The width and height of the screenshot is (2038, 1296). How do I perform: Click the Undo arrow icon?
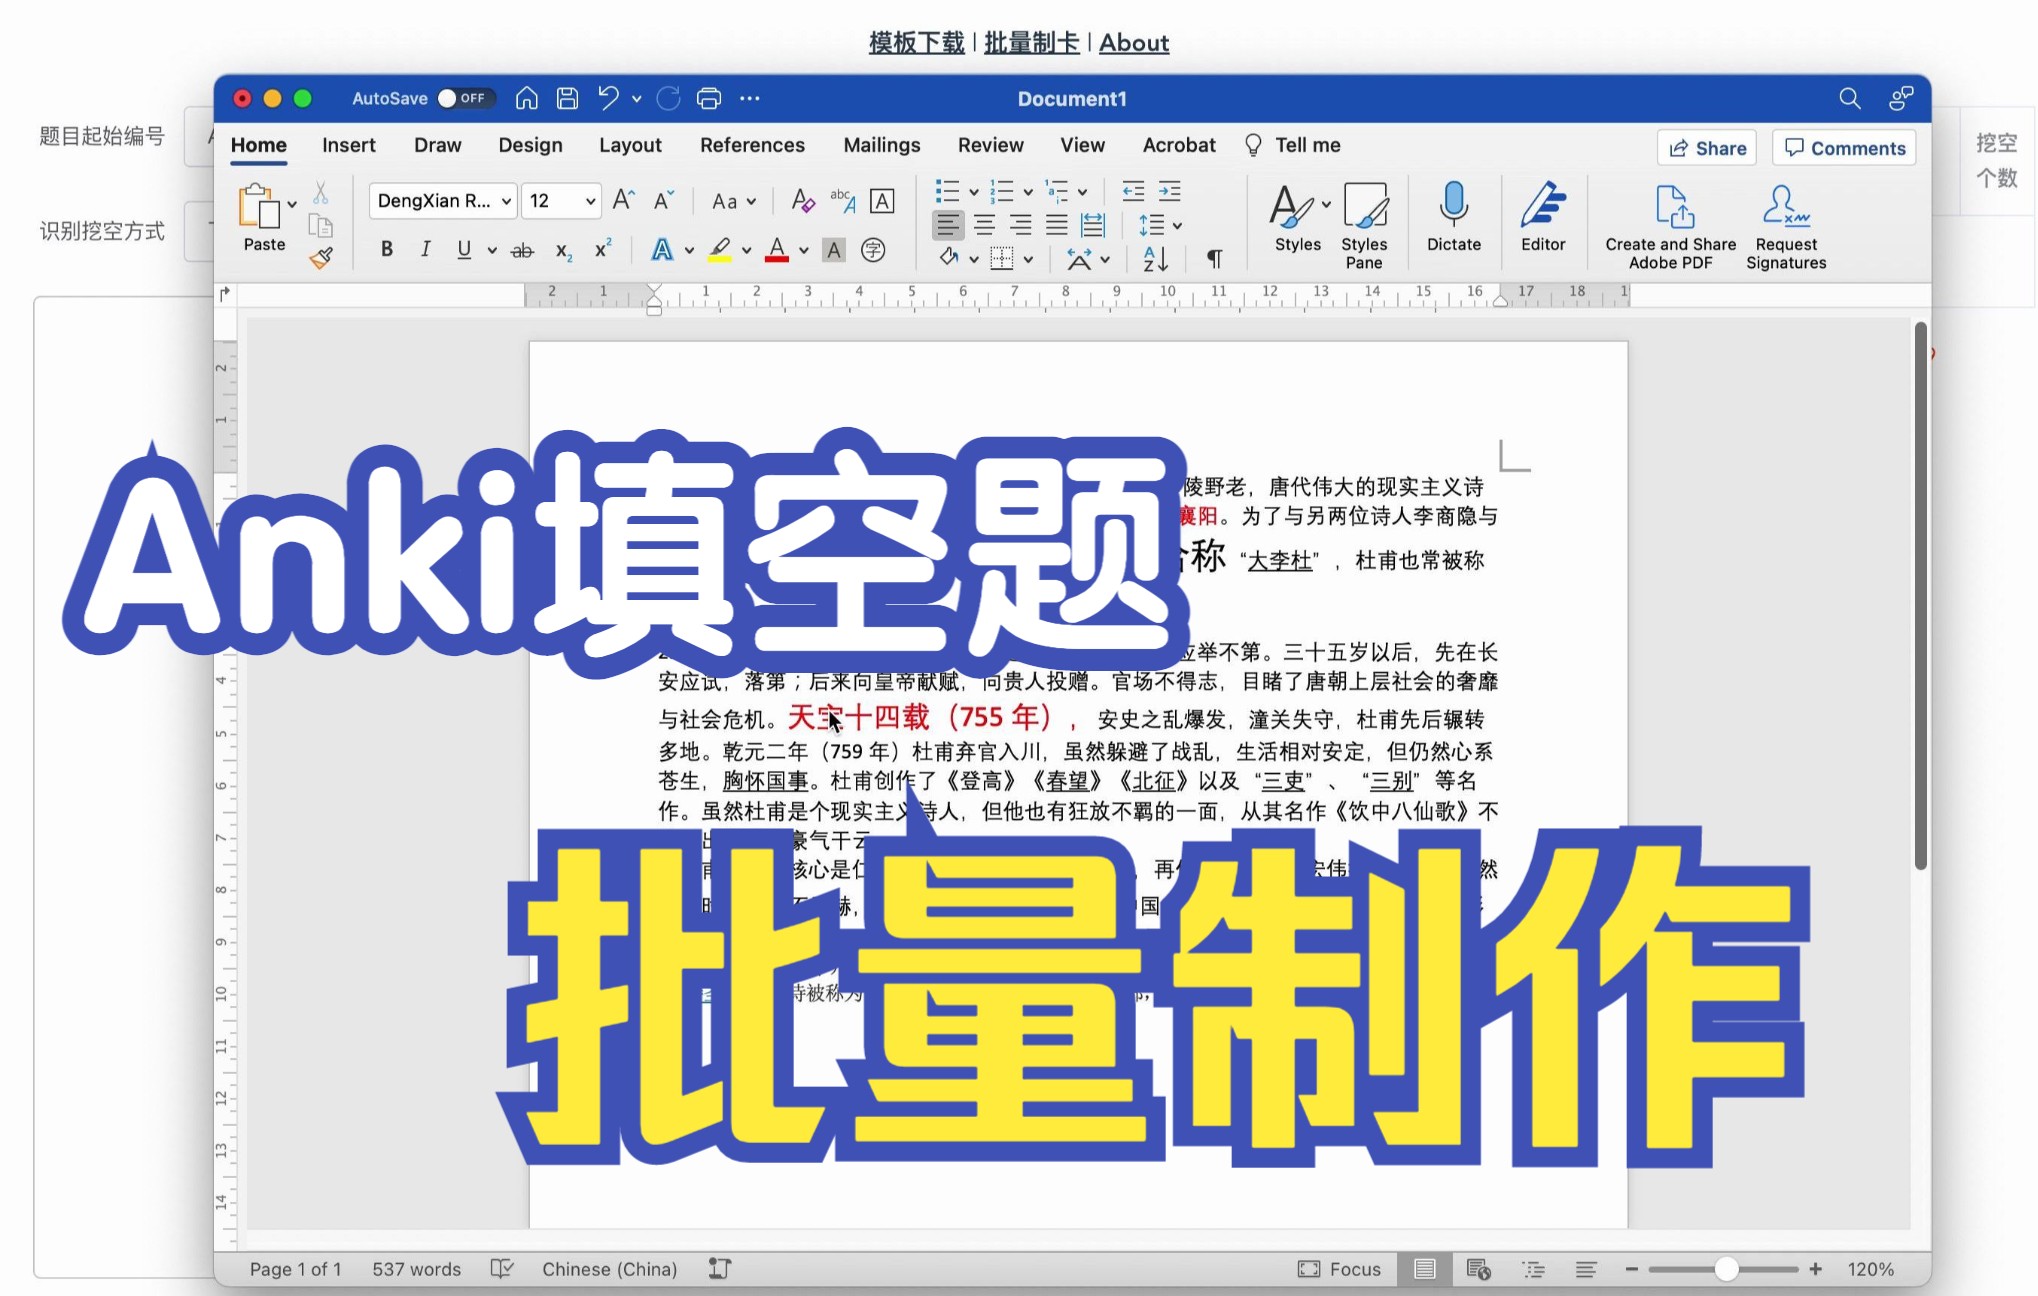pos(607,98)
